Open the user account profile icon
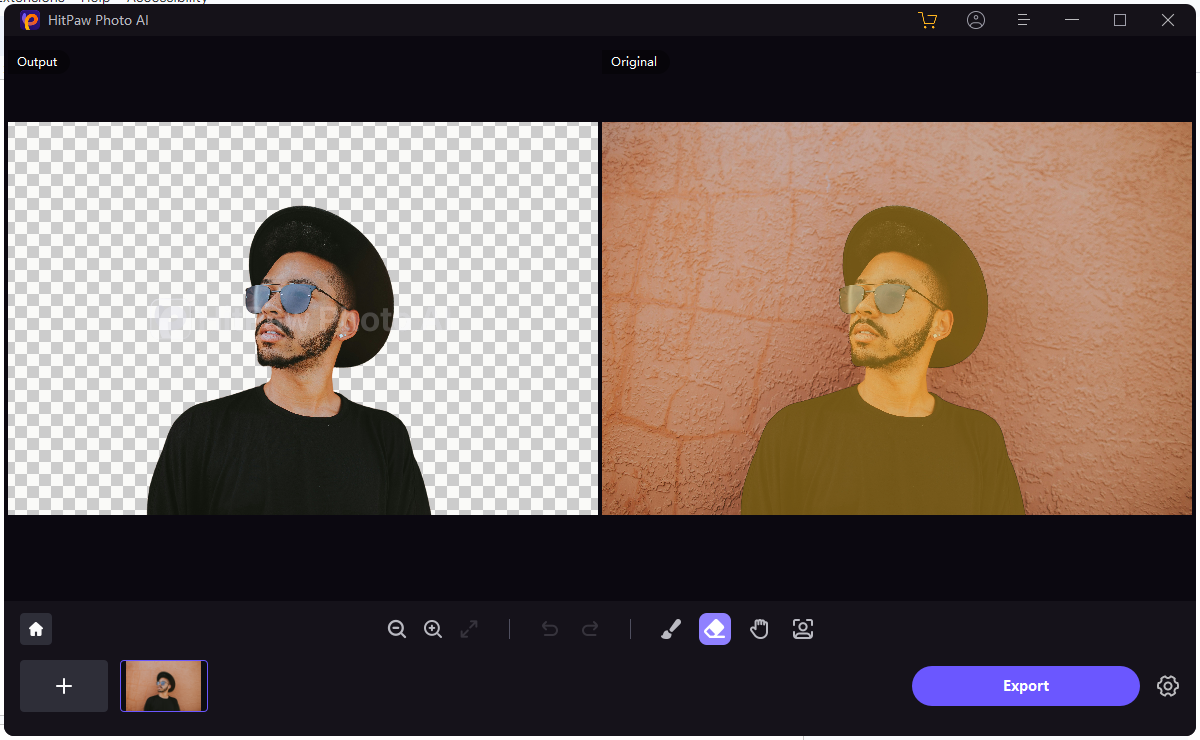Image resolution: width=1200 pixels, height=740 pixels. tap(976, 20)
